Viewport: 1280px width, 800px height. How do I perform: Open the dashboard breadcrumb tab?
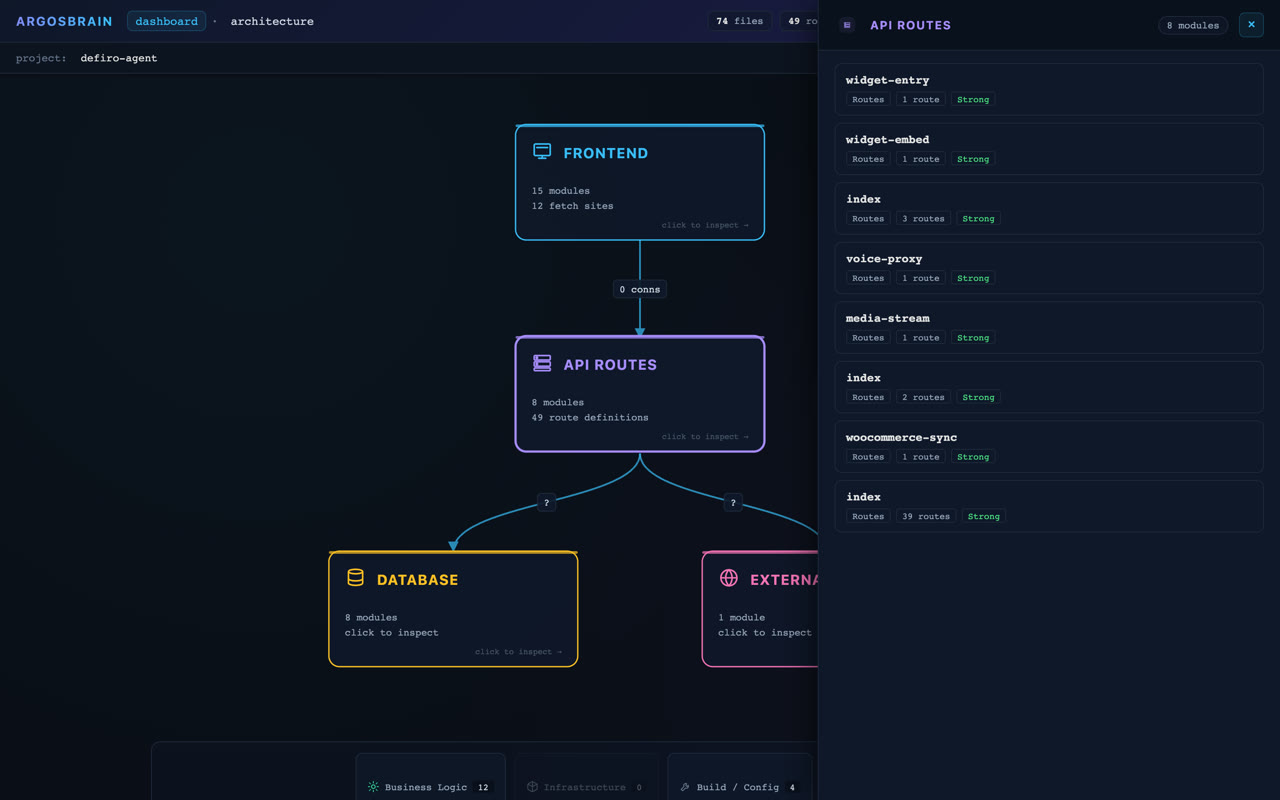(x=166, y=21)
